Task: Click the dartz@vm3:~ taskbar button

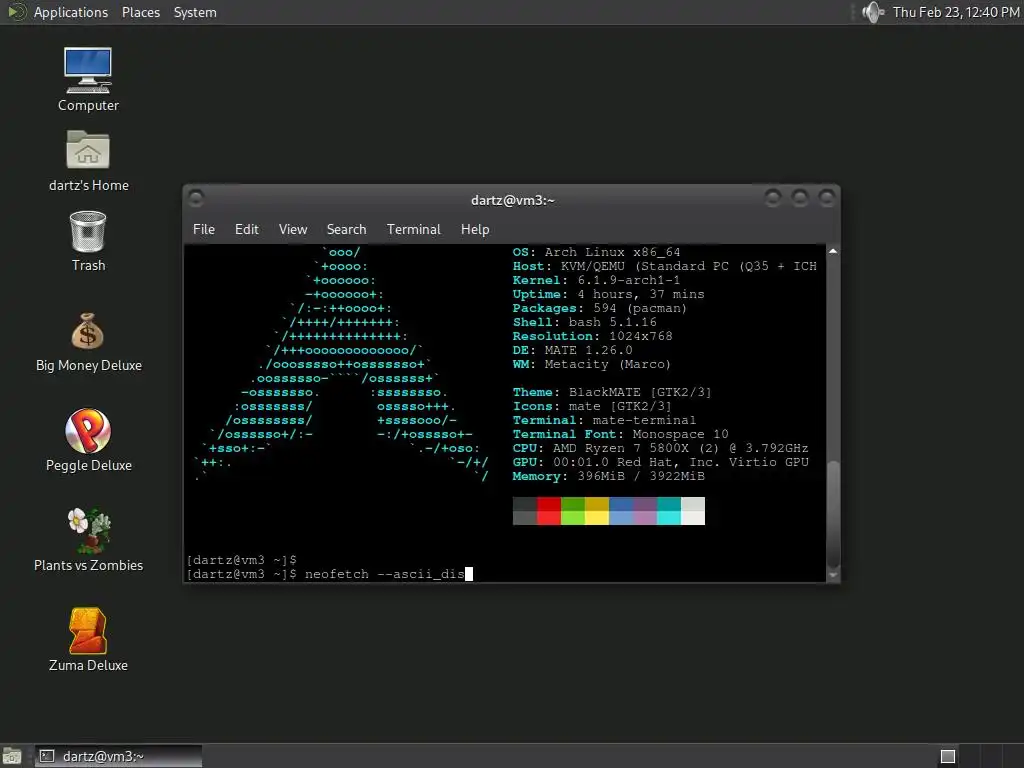Action: pos(118,756)
